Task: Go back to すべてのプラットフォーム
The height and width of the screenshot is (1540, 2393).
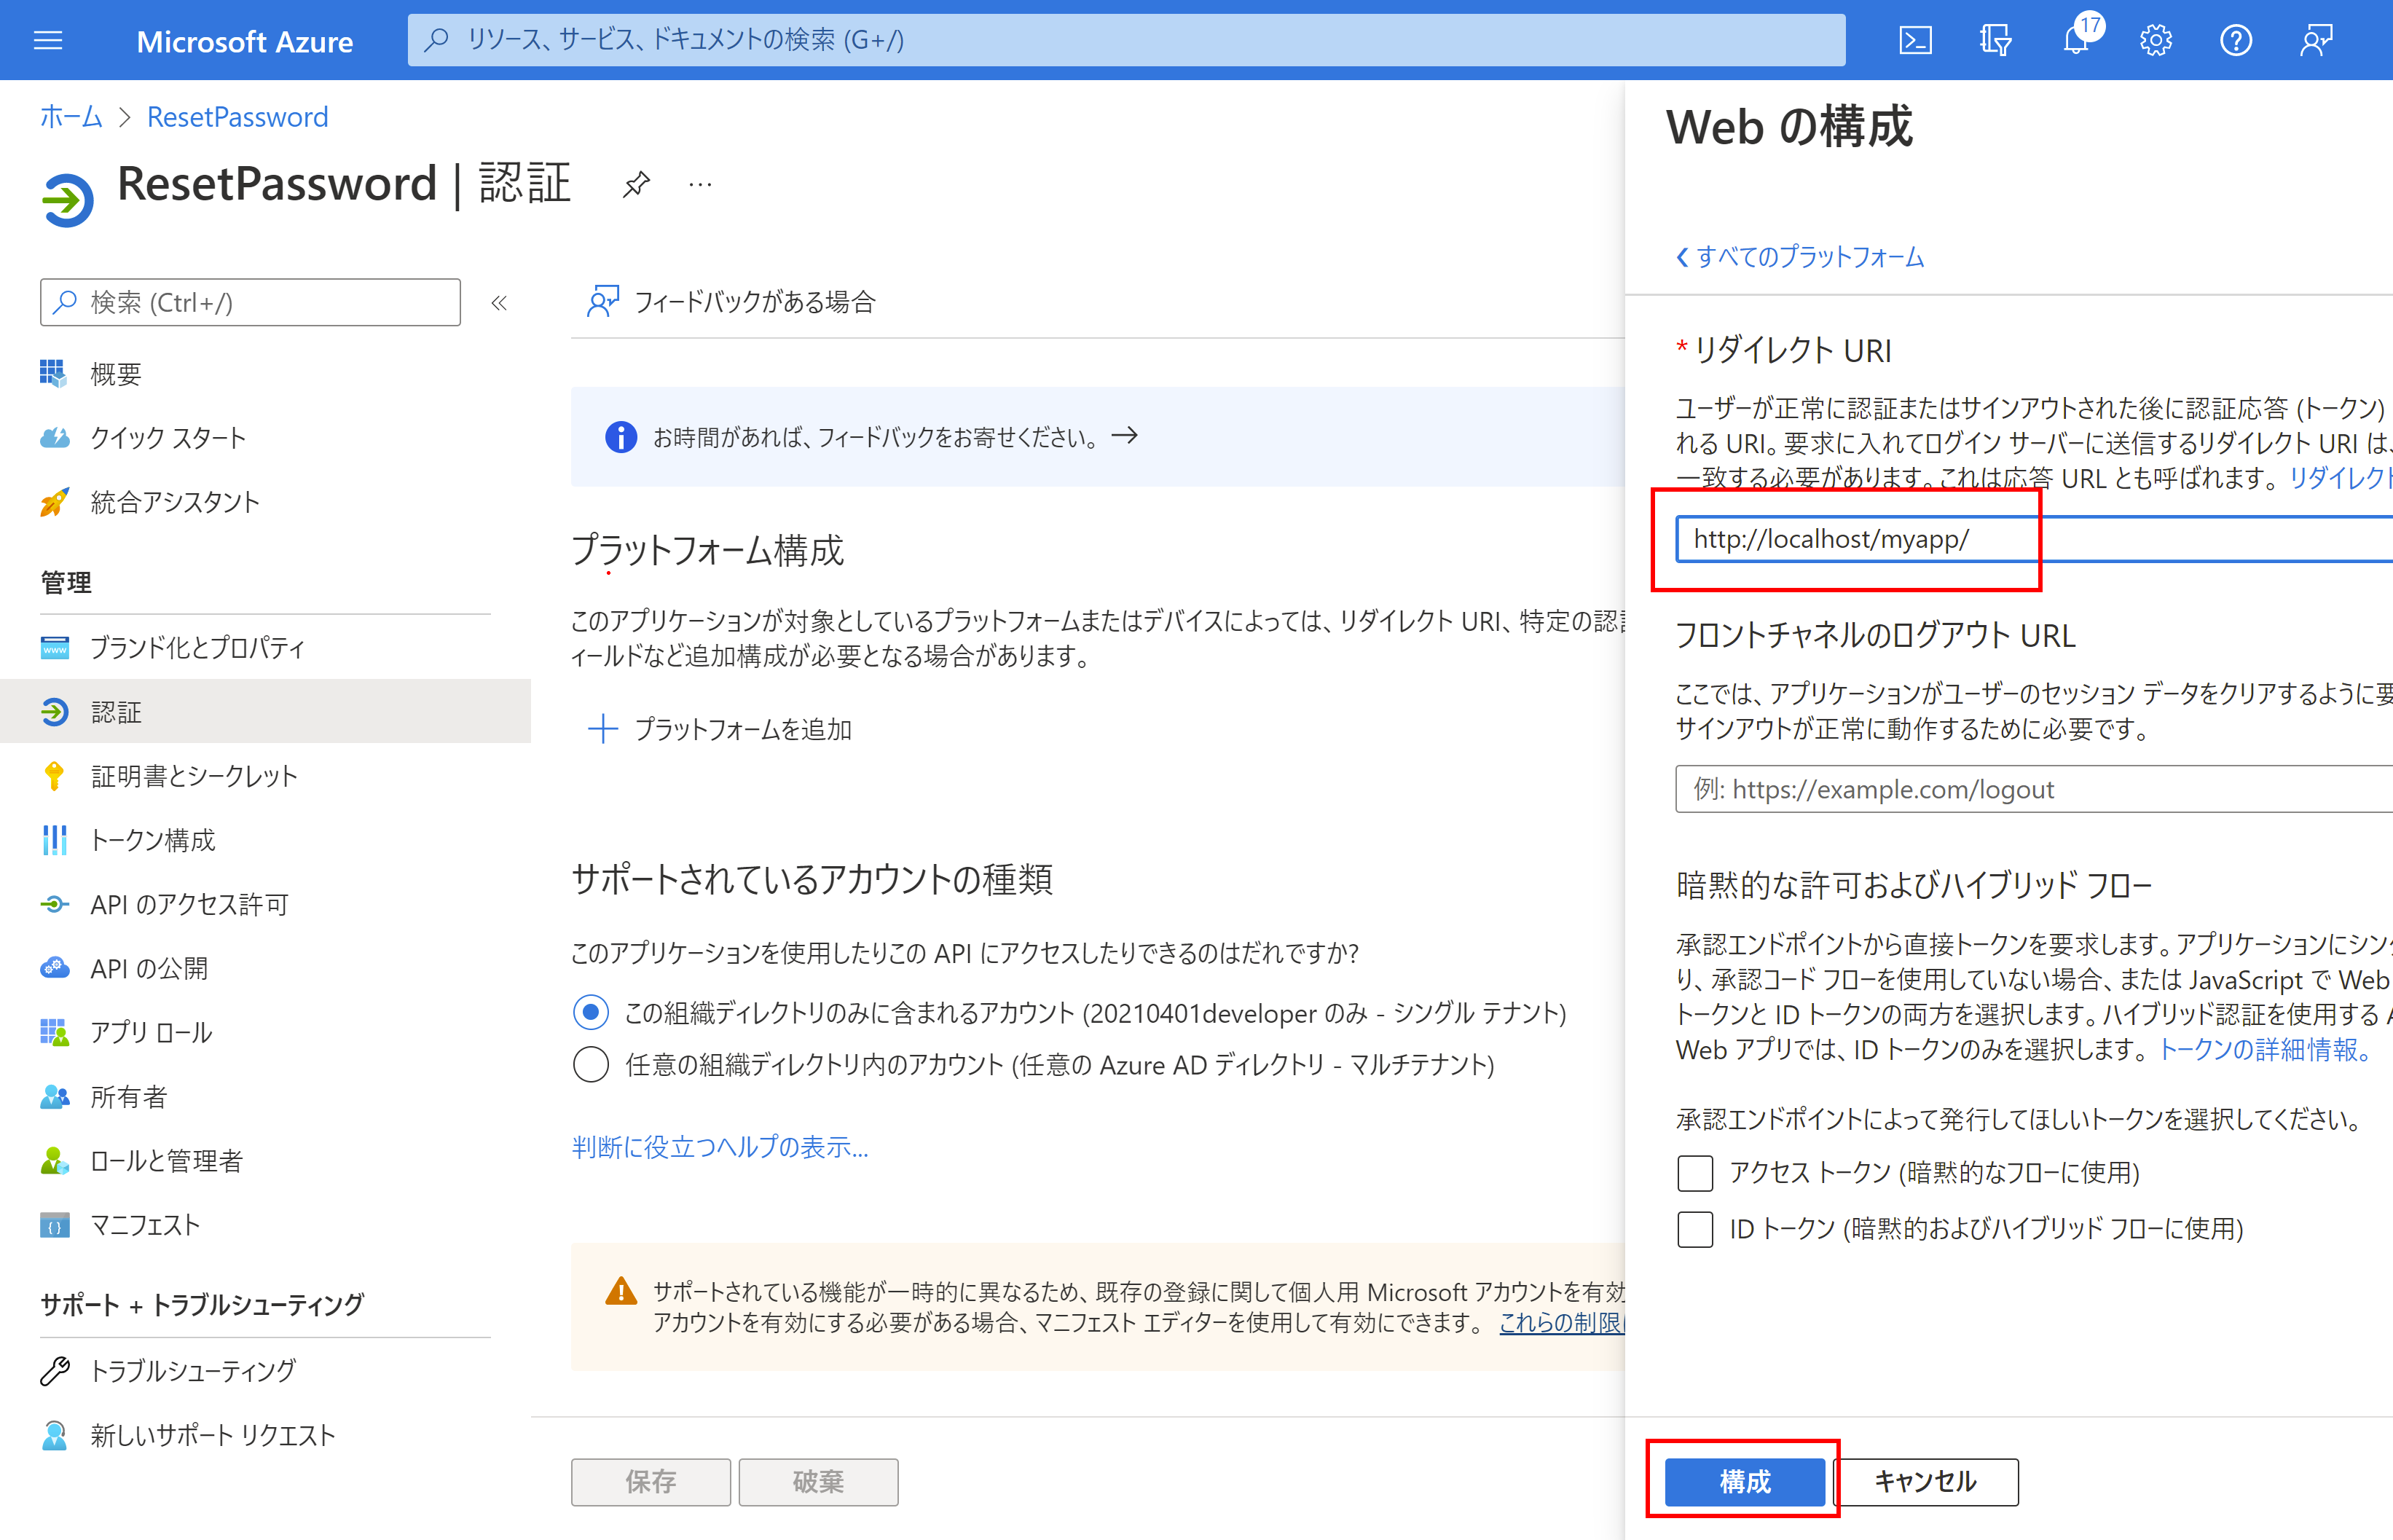Action: [1800, 257]
